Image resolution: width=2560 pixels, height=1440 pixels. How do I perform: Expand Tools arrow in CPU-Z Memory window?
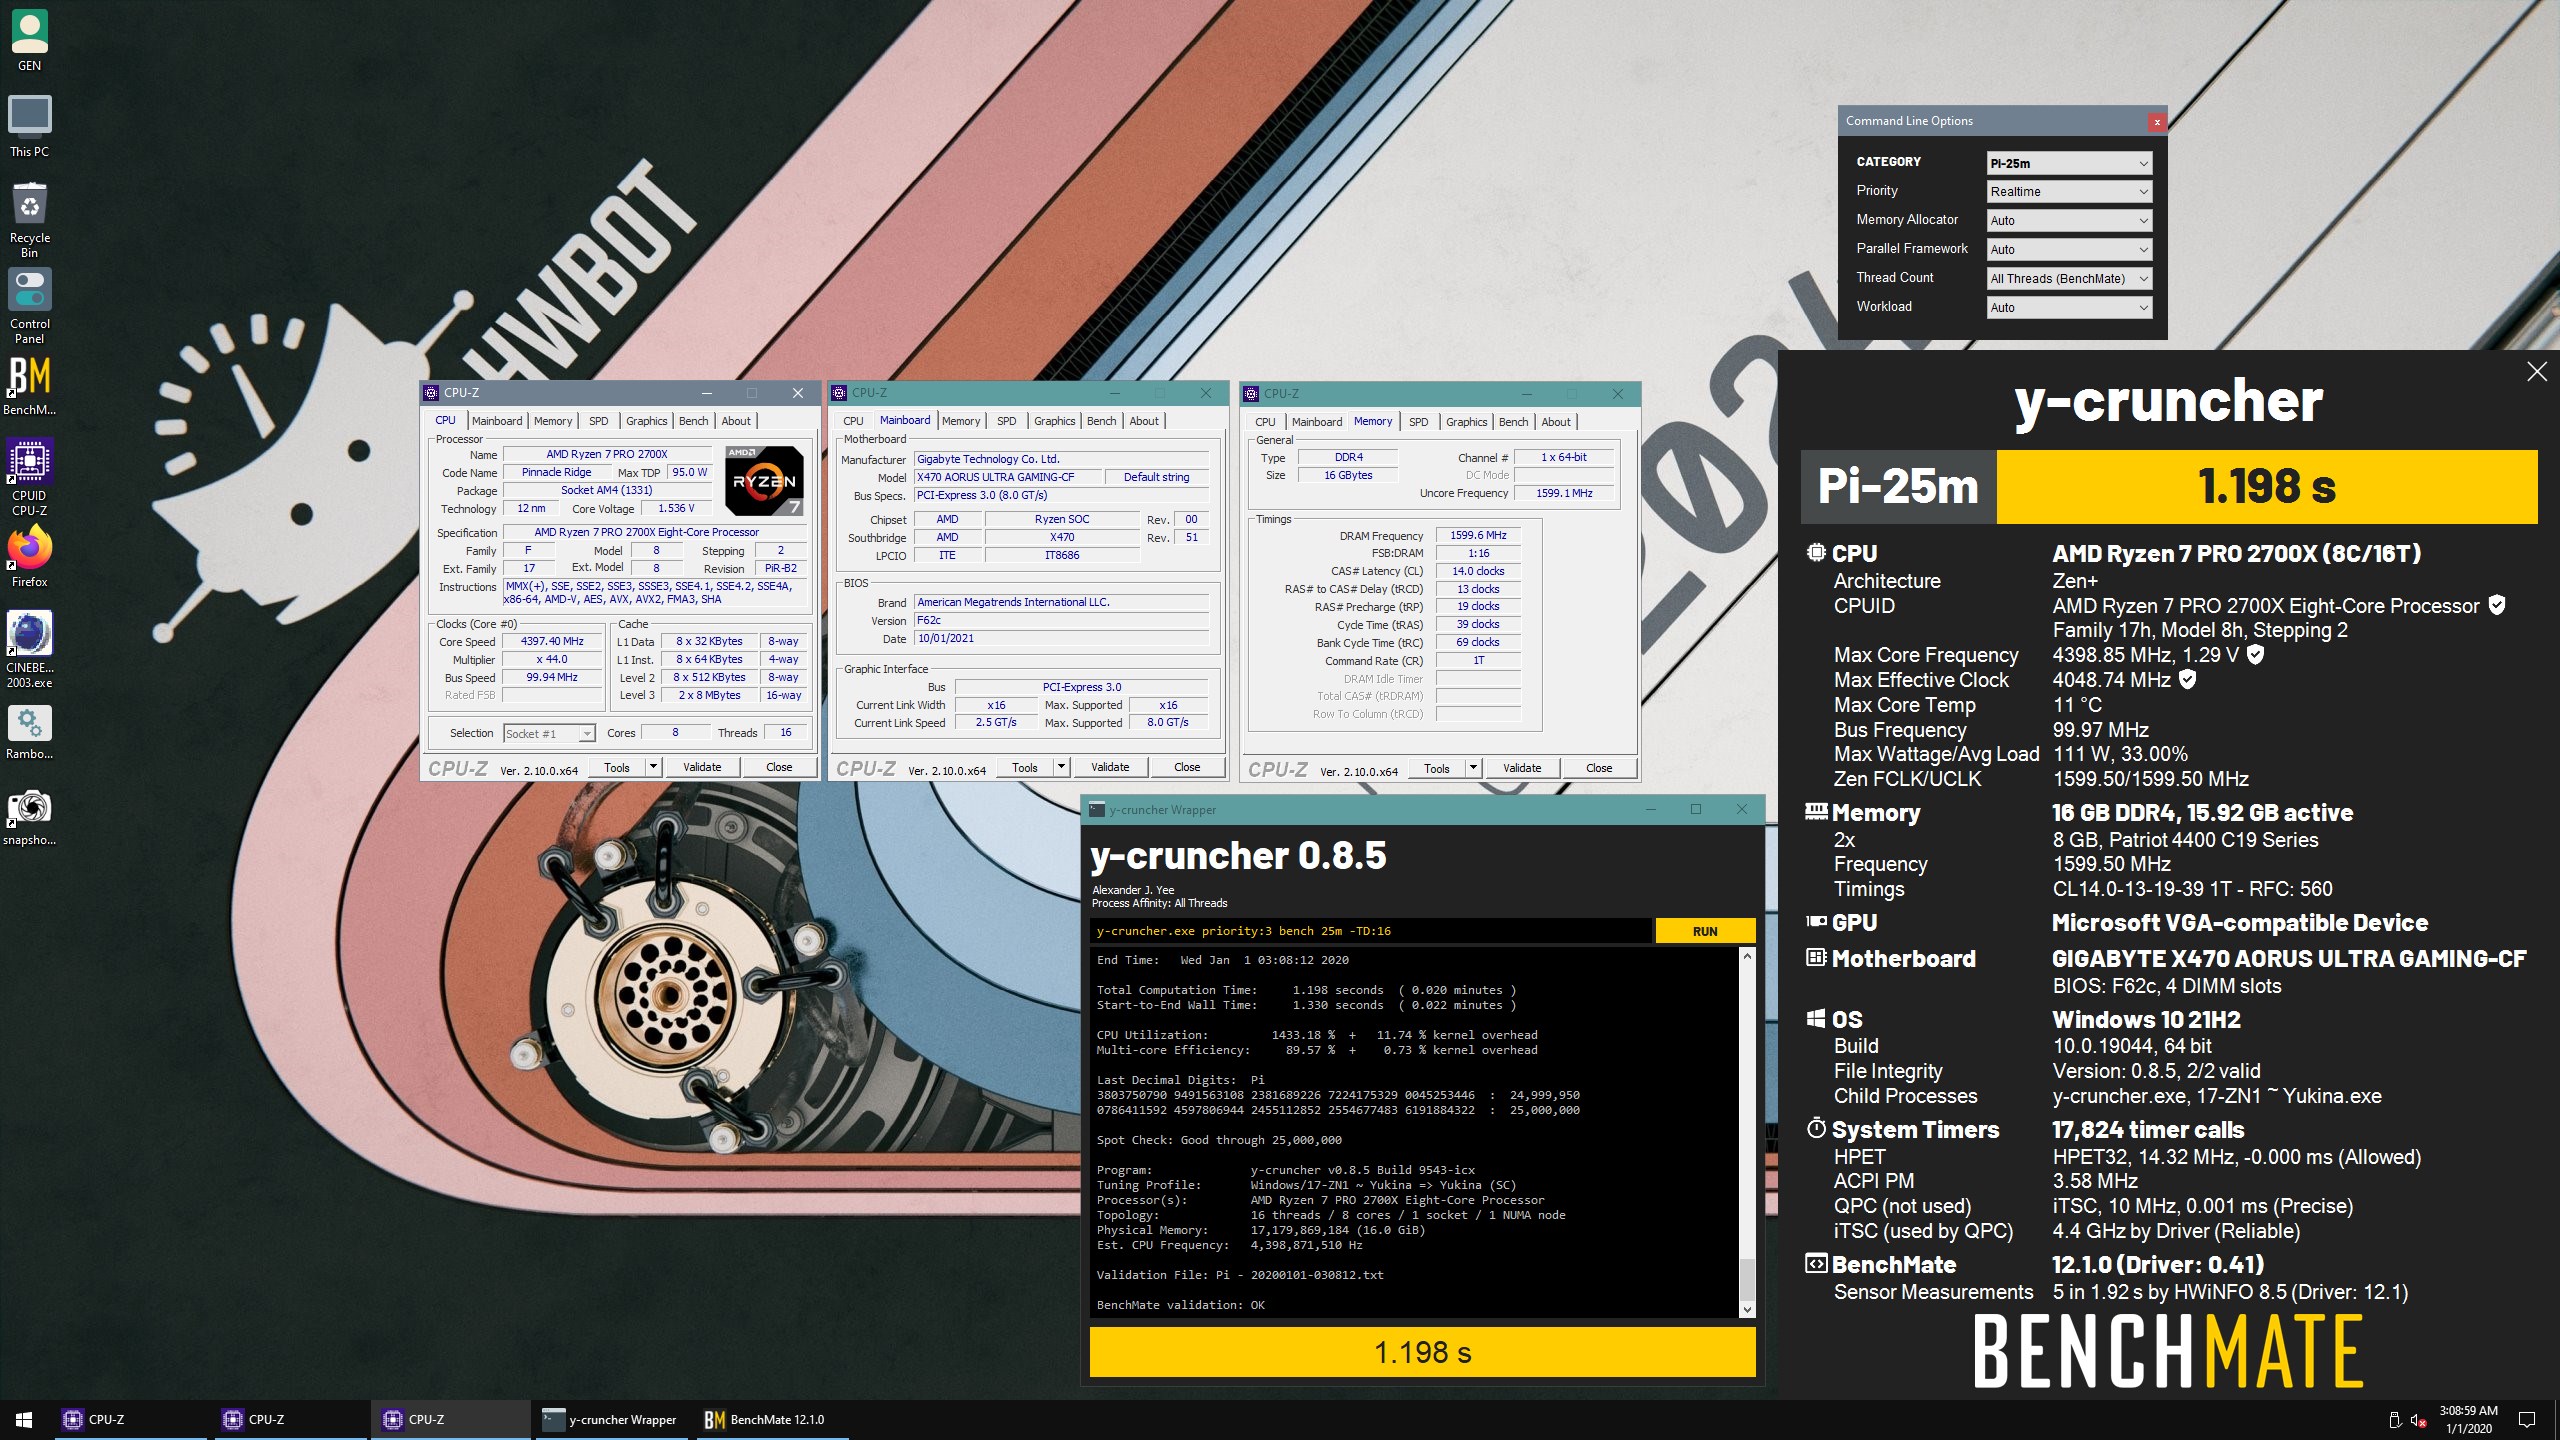coord(1473,768)
